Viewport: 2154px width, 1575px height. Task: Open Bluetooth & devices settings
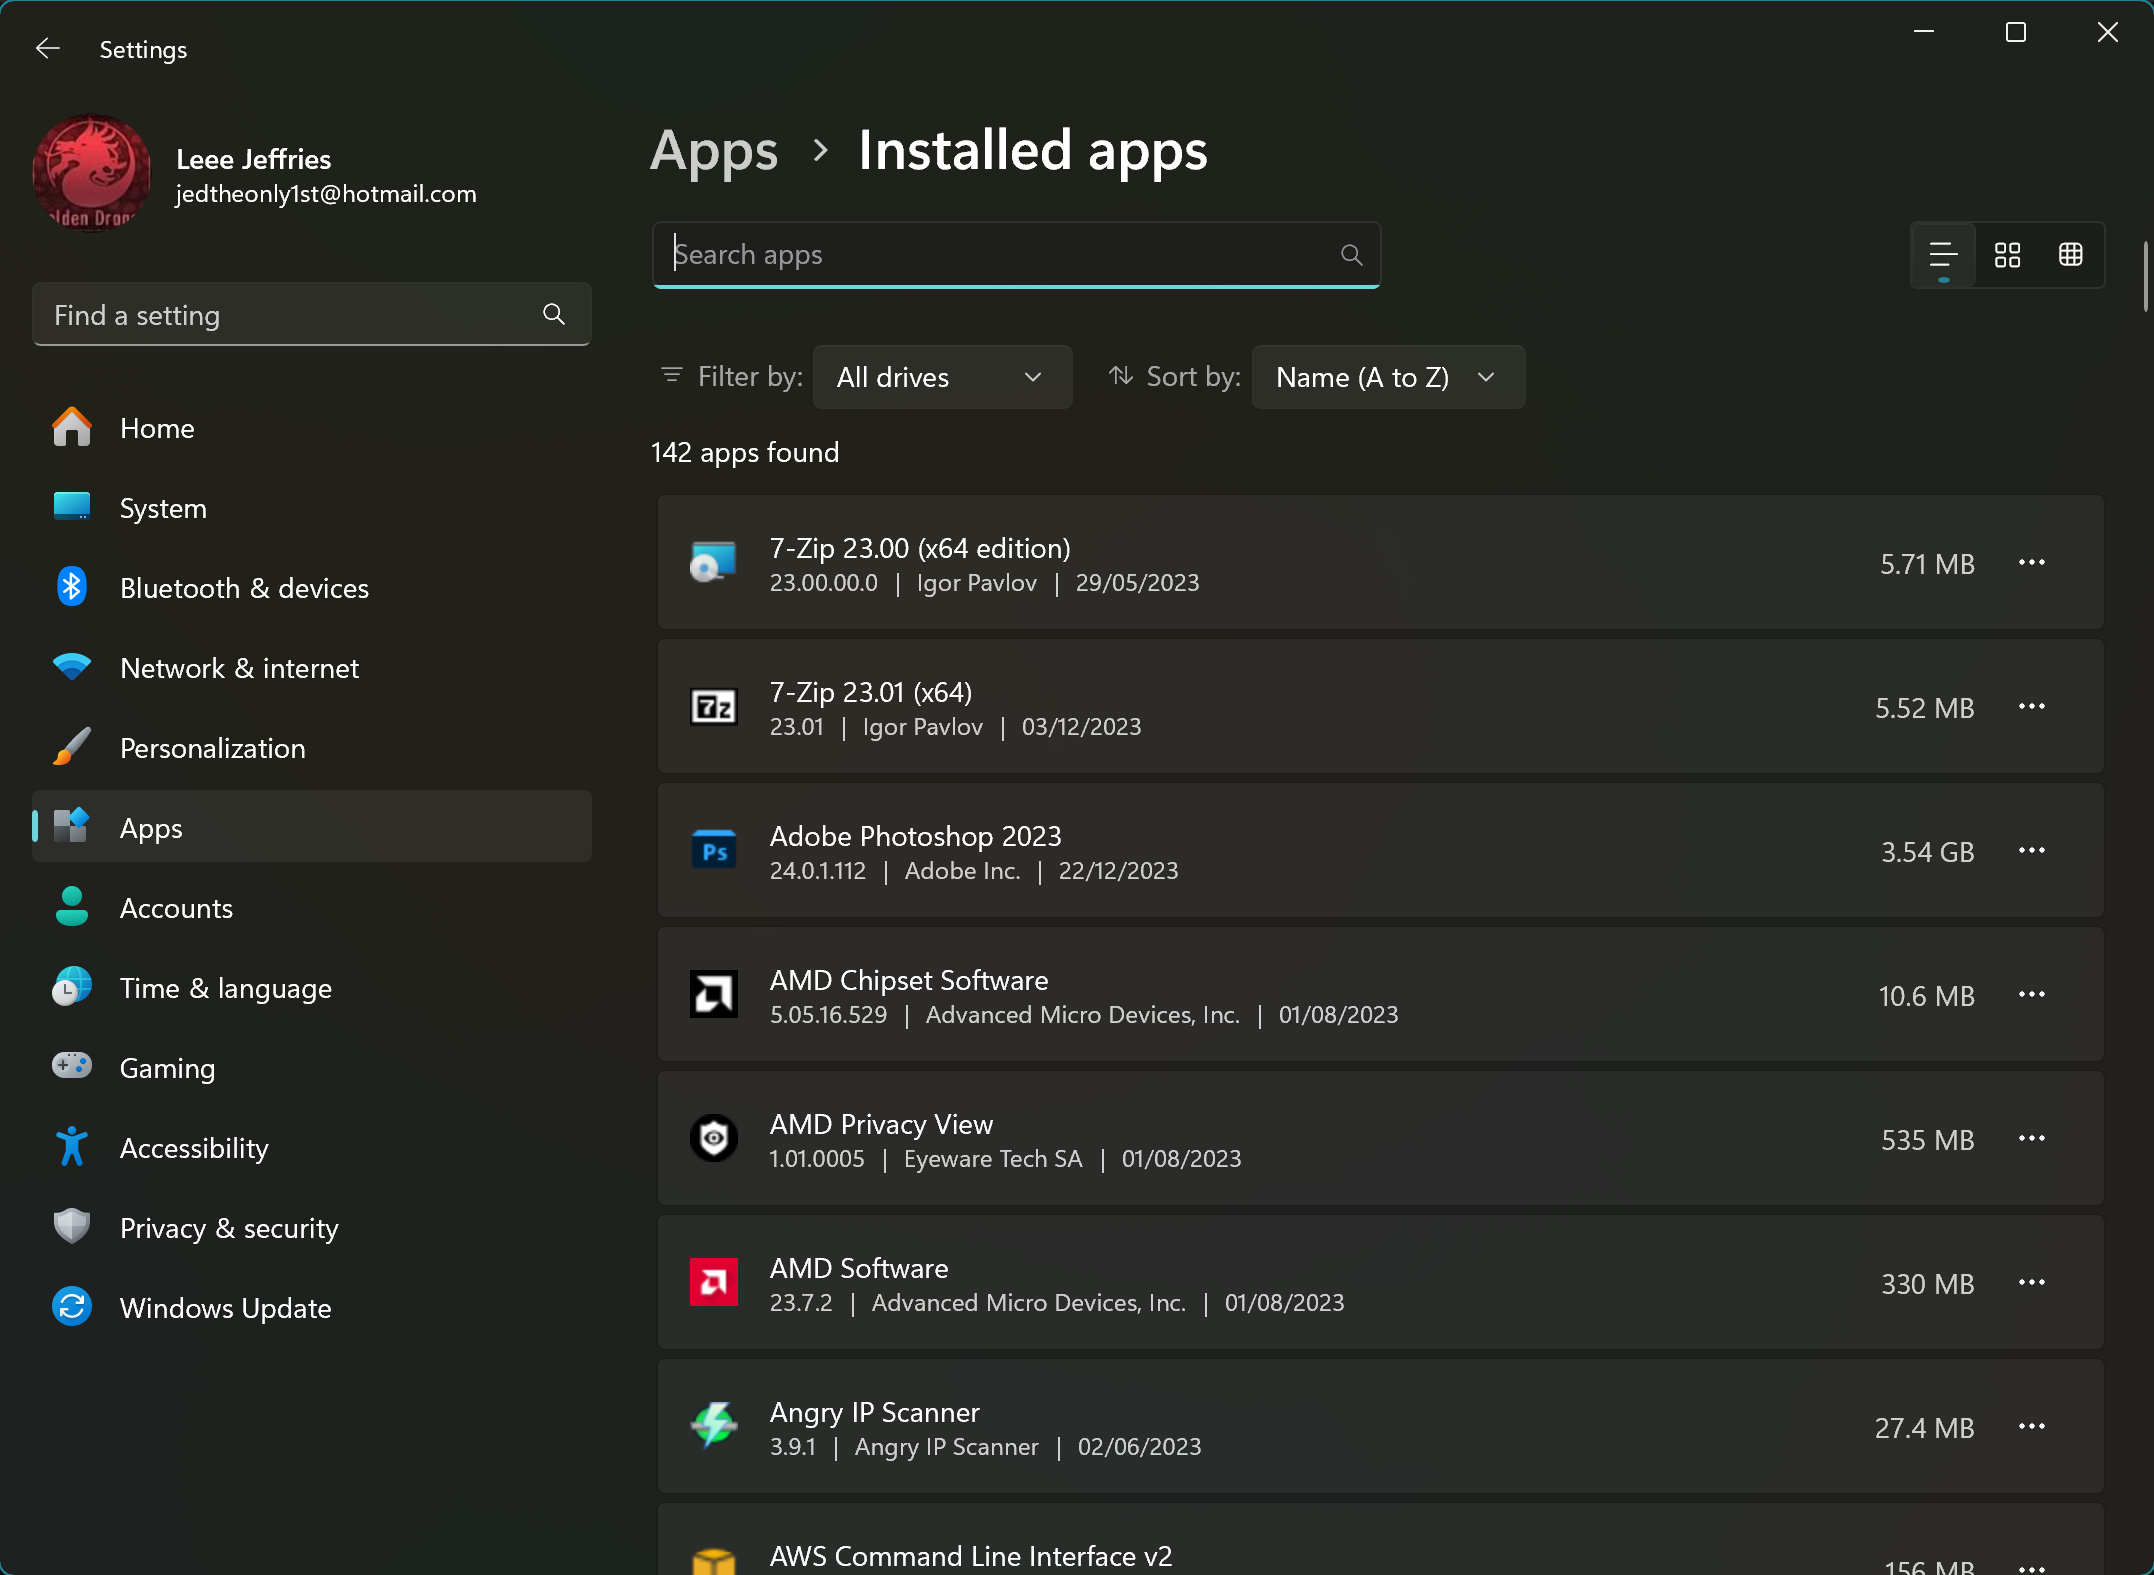[x=311, y=588]
